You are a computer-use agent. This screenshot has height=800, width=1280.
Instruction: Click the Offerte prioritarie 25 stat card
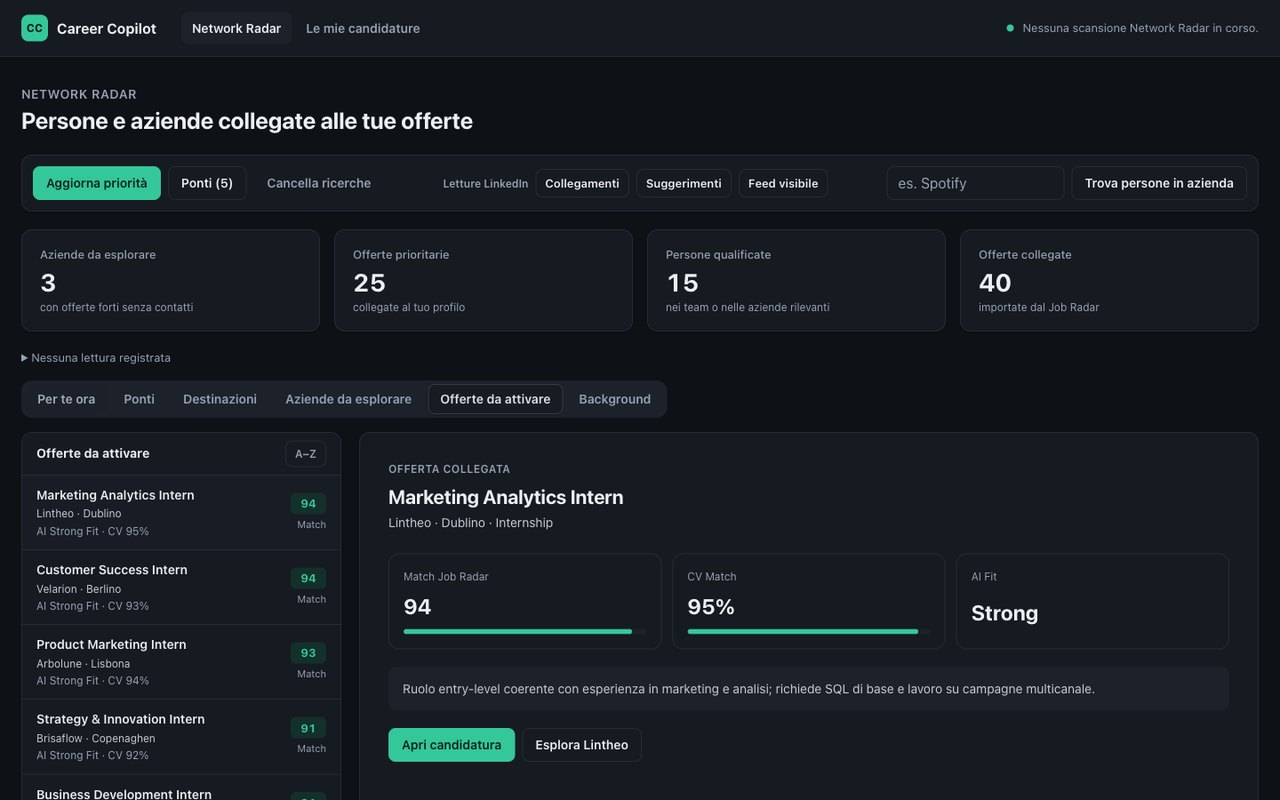483,280
